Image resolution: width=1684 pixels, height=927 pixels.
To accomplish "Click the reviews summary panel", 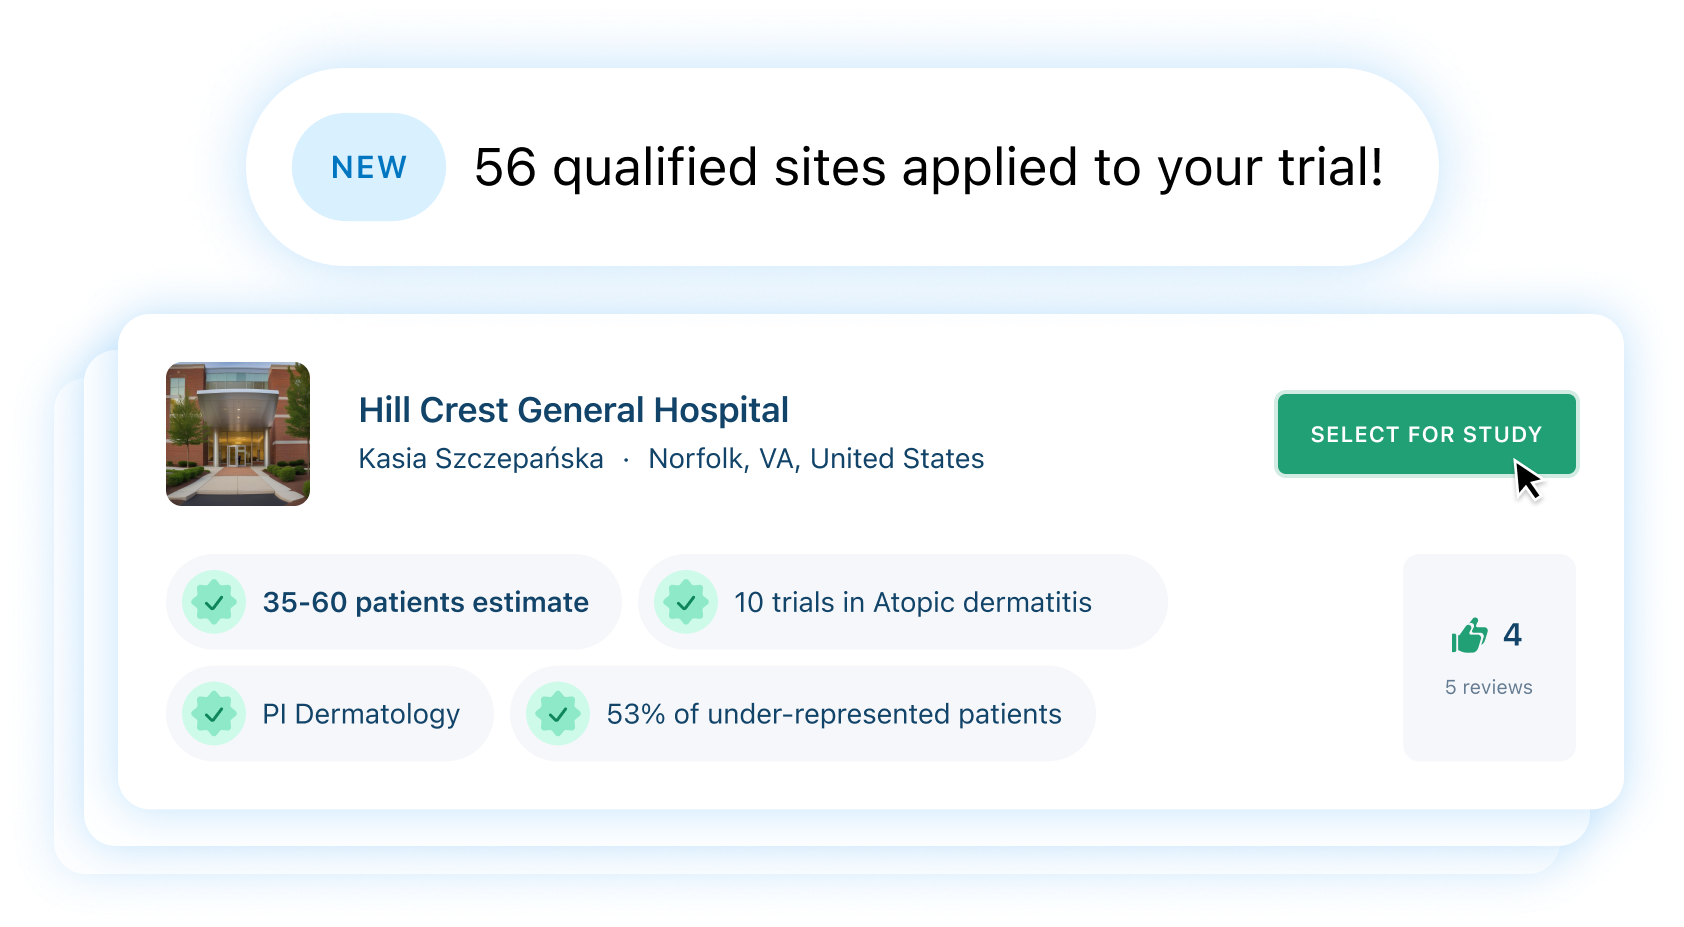I will click(x=1489, y=657).
